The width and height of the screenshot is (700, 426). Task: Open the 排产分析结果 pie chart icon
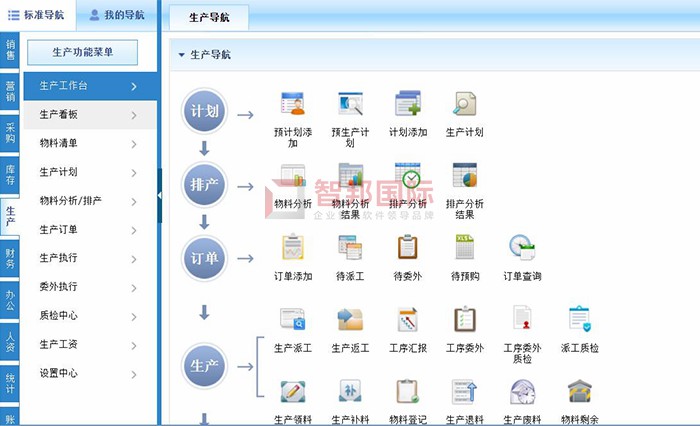pos(465,175)
